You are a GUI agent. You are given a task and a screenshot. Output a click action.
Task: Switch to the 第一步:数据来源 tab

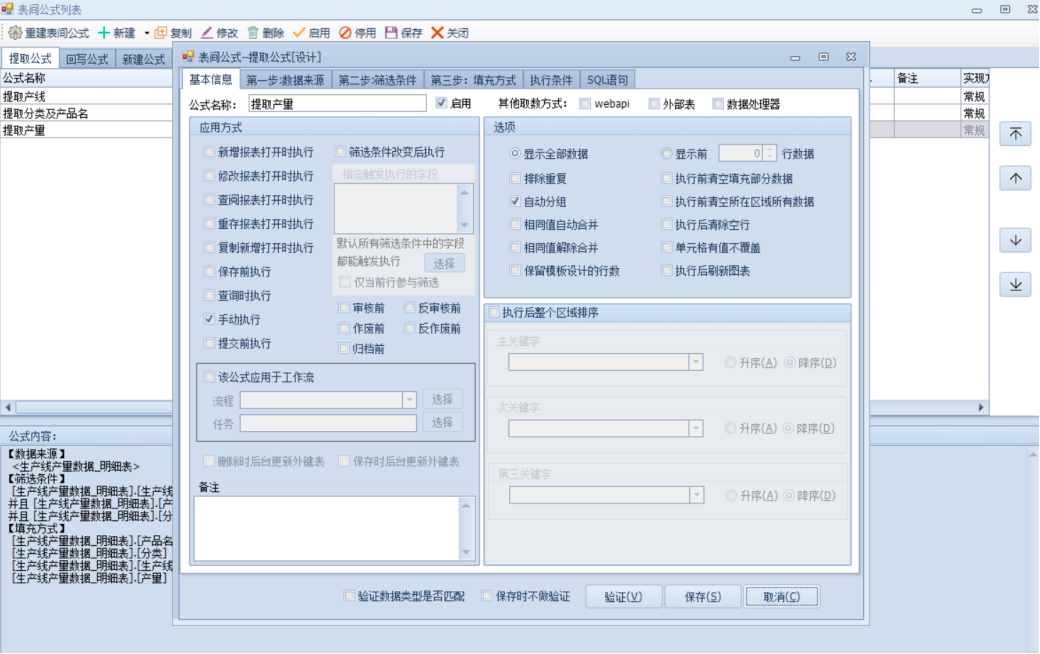pyautogui.click(x=285, y=80)
